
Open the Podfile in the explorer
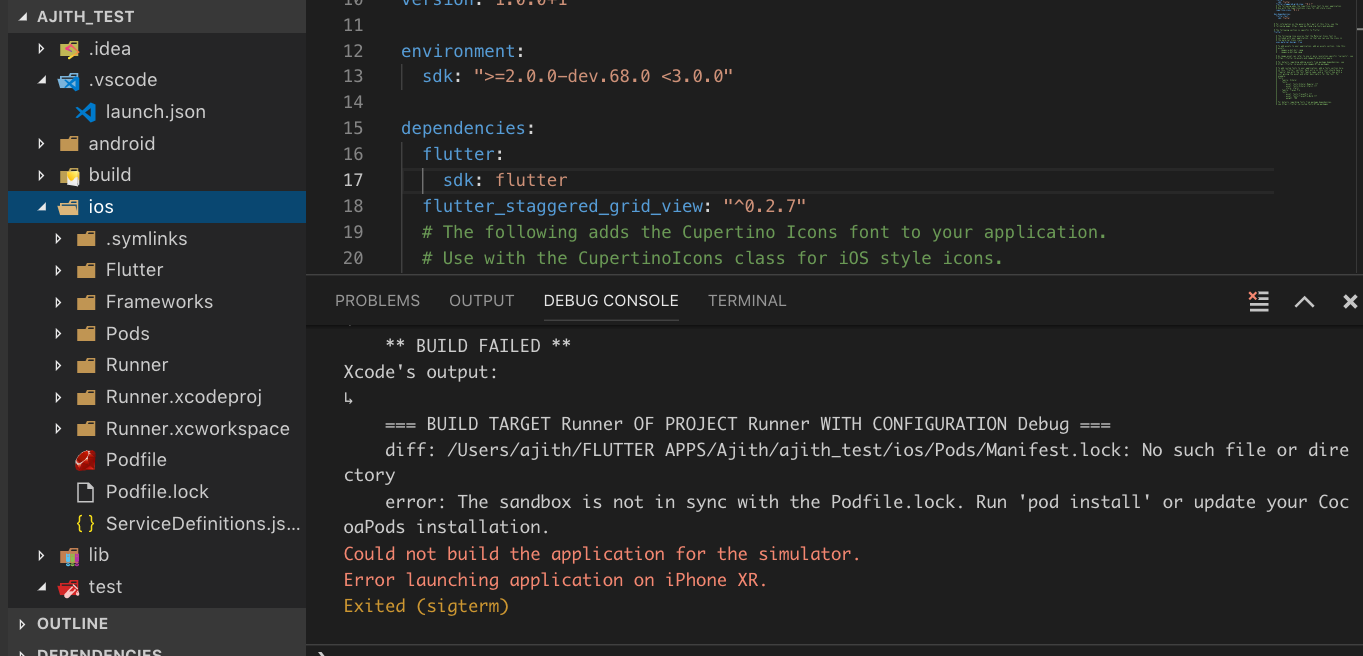(136, 460)
